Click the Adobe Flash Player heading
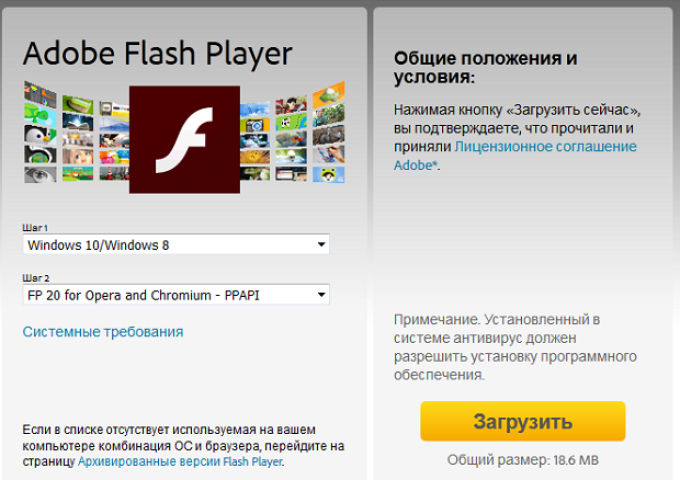Image resolution: width=680 pixels, height=480 pixels. click(x=157, y=54)
